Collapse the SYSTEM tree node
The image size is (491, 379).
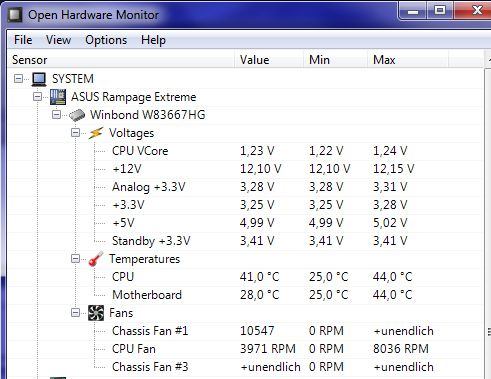coord(19,79)
